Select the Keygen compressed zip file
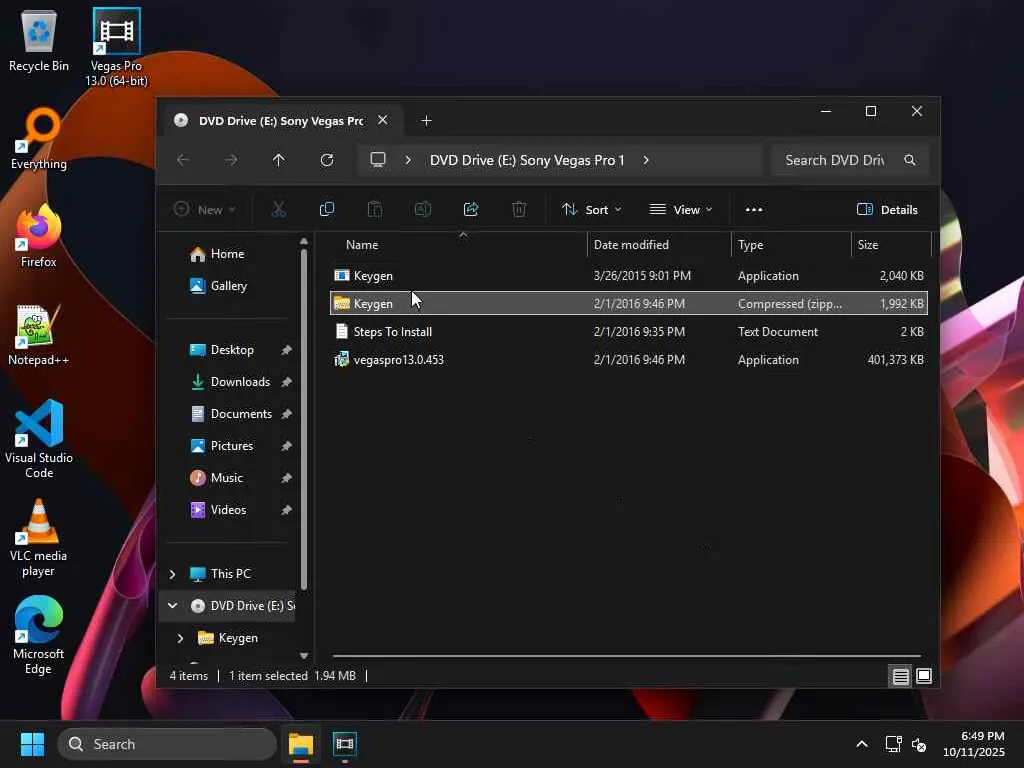This screenshot has height=768, width=1024. coord(628,304)
